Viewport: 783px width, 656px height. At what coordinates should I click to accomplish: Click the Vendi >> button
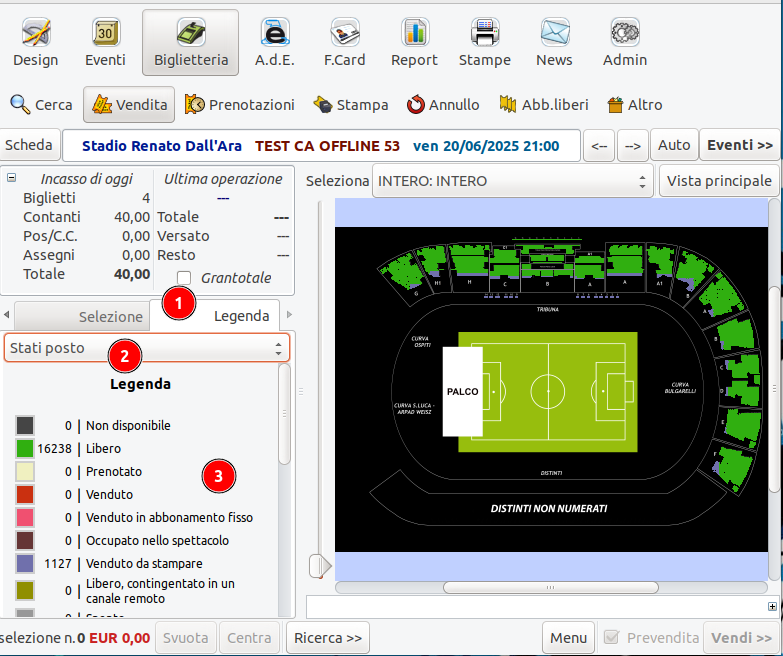coord(742,638)
